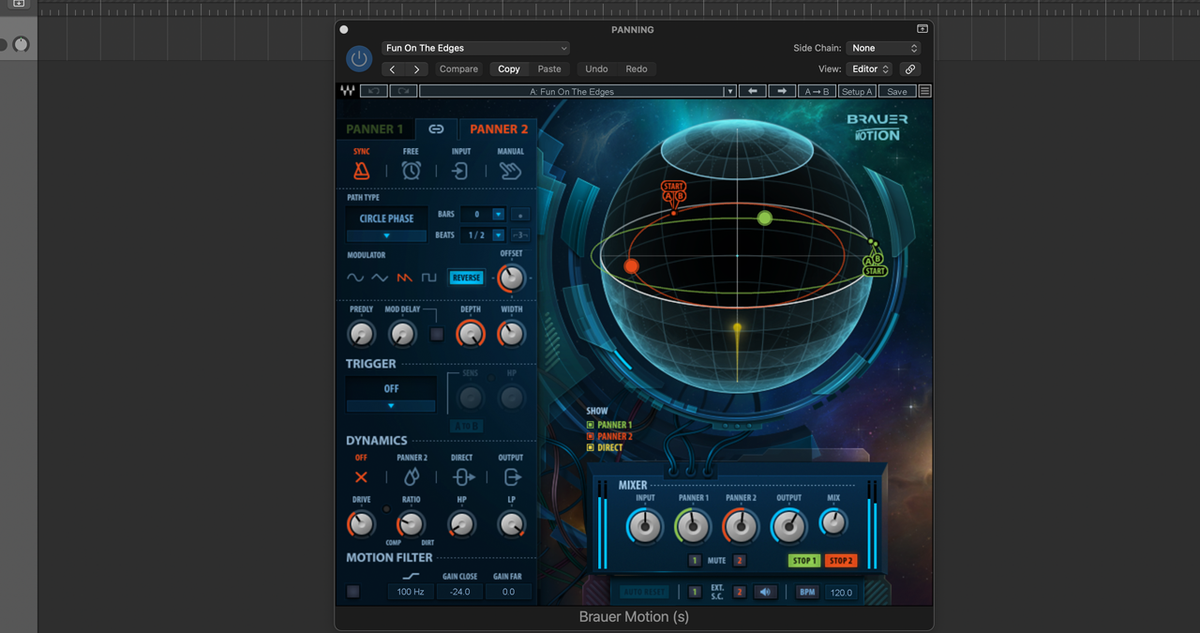The image size is (1200, 633).
Task: Click the Stop 1 button
Action: coord(803,561)
